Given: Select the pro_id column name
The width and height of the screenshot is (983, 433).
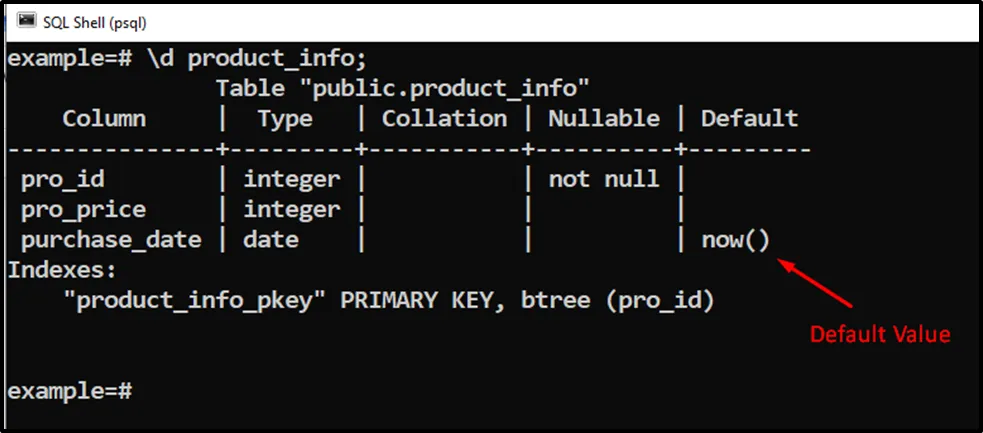Looking at the screenshot, I should tap(62, 179).
